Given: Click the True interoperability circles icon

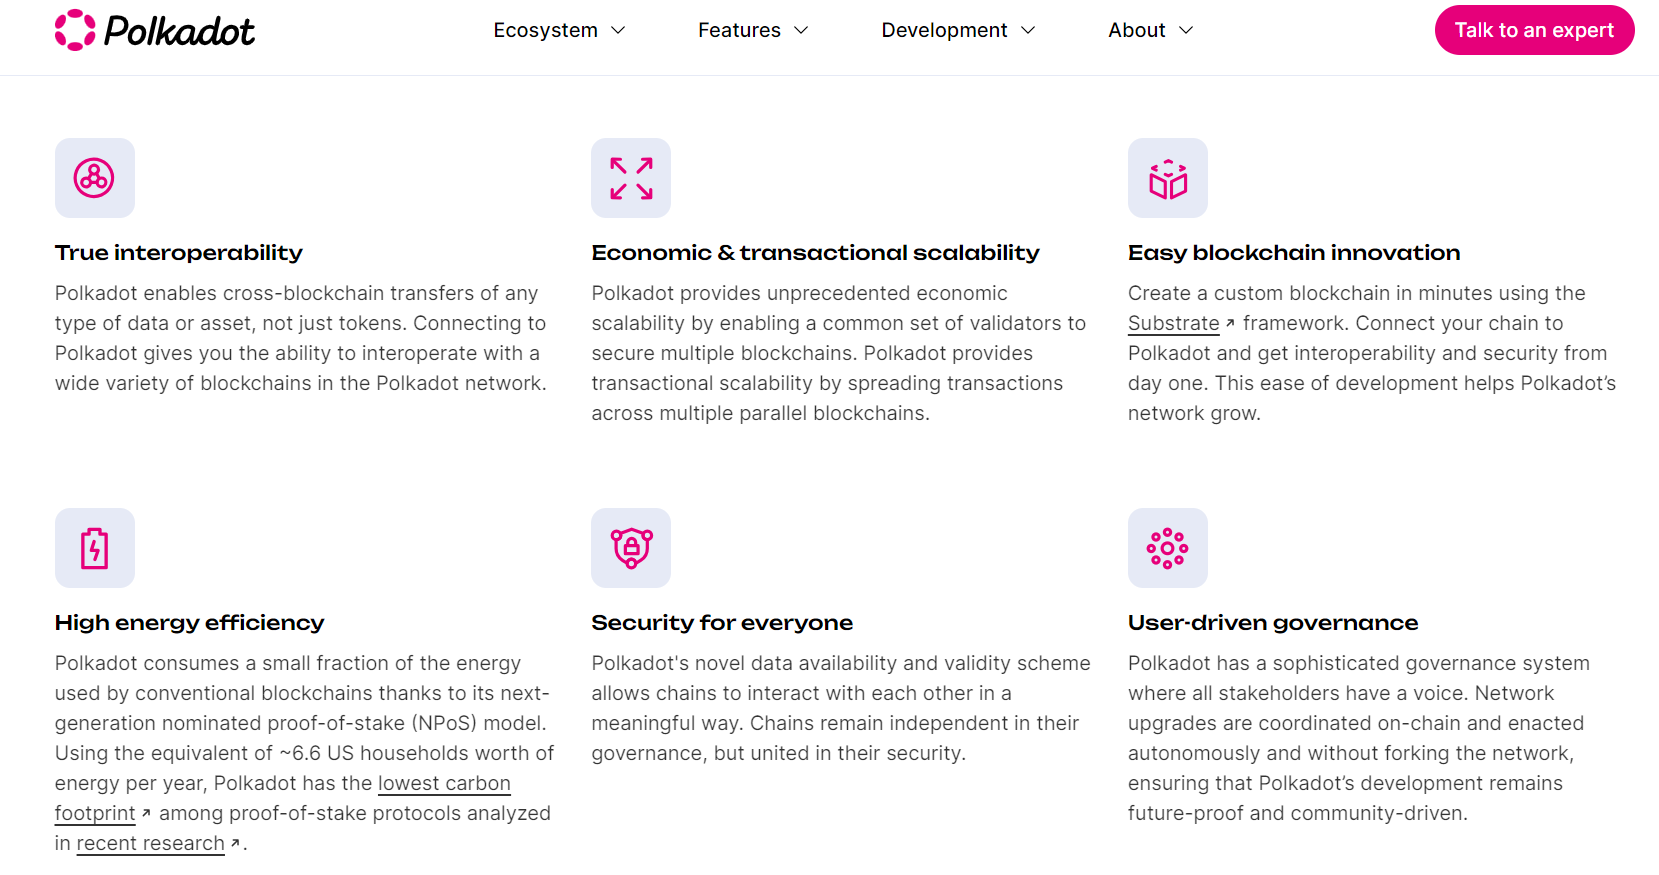Looking at the screenshot, I should [94, 178].
